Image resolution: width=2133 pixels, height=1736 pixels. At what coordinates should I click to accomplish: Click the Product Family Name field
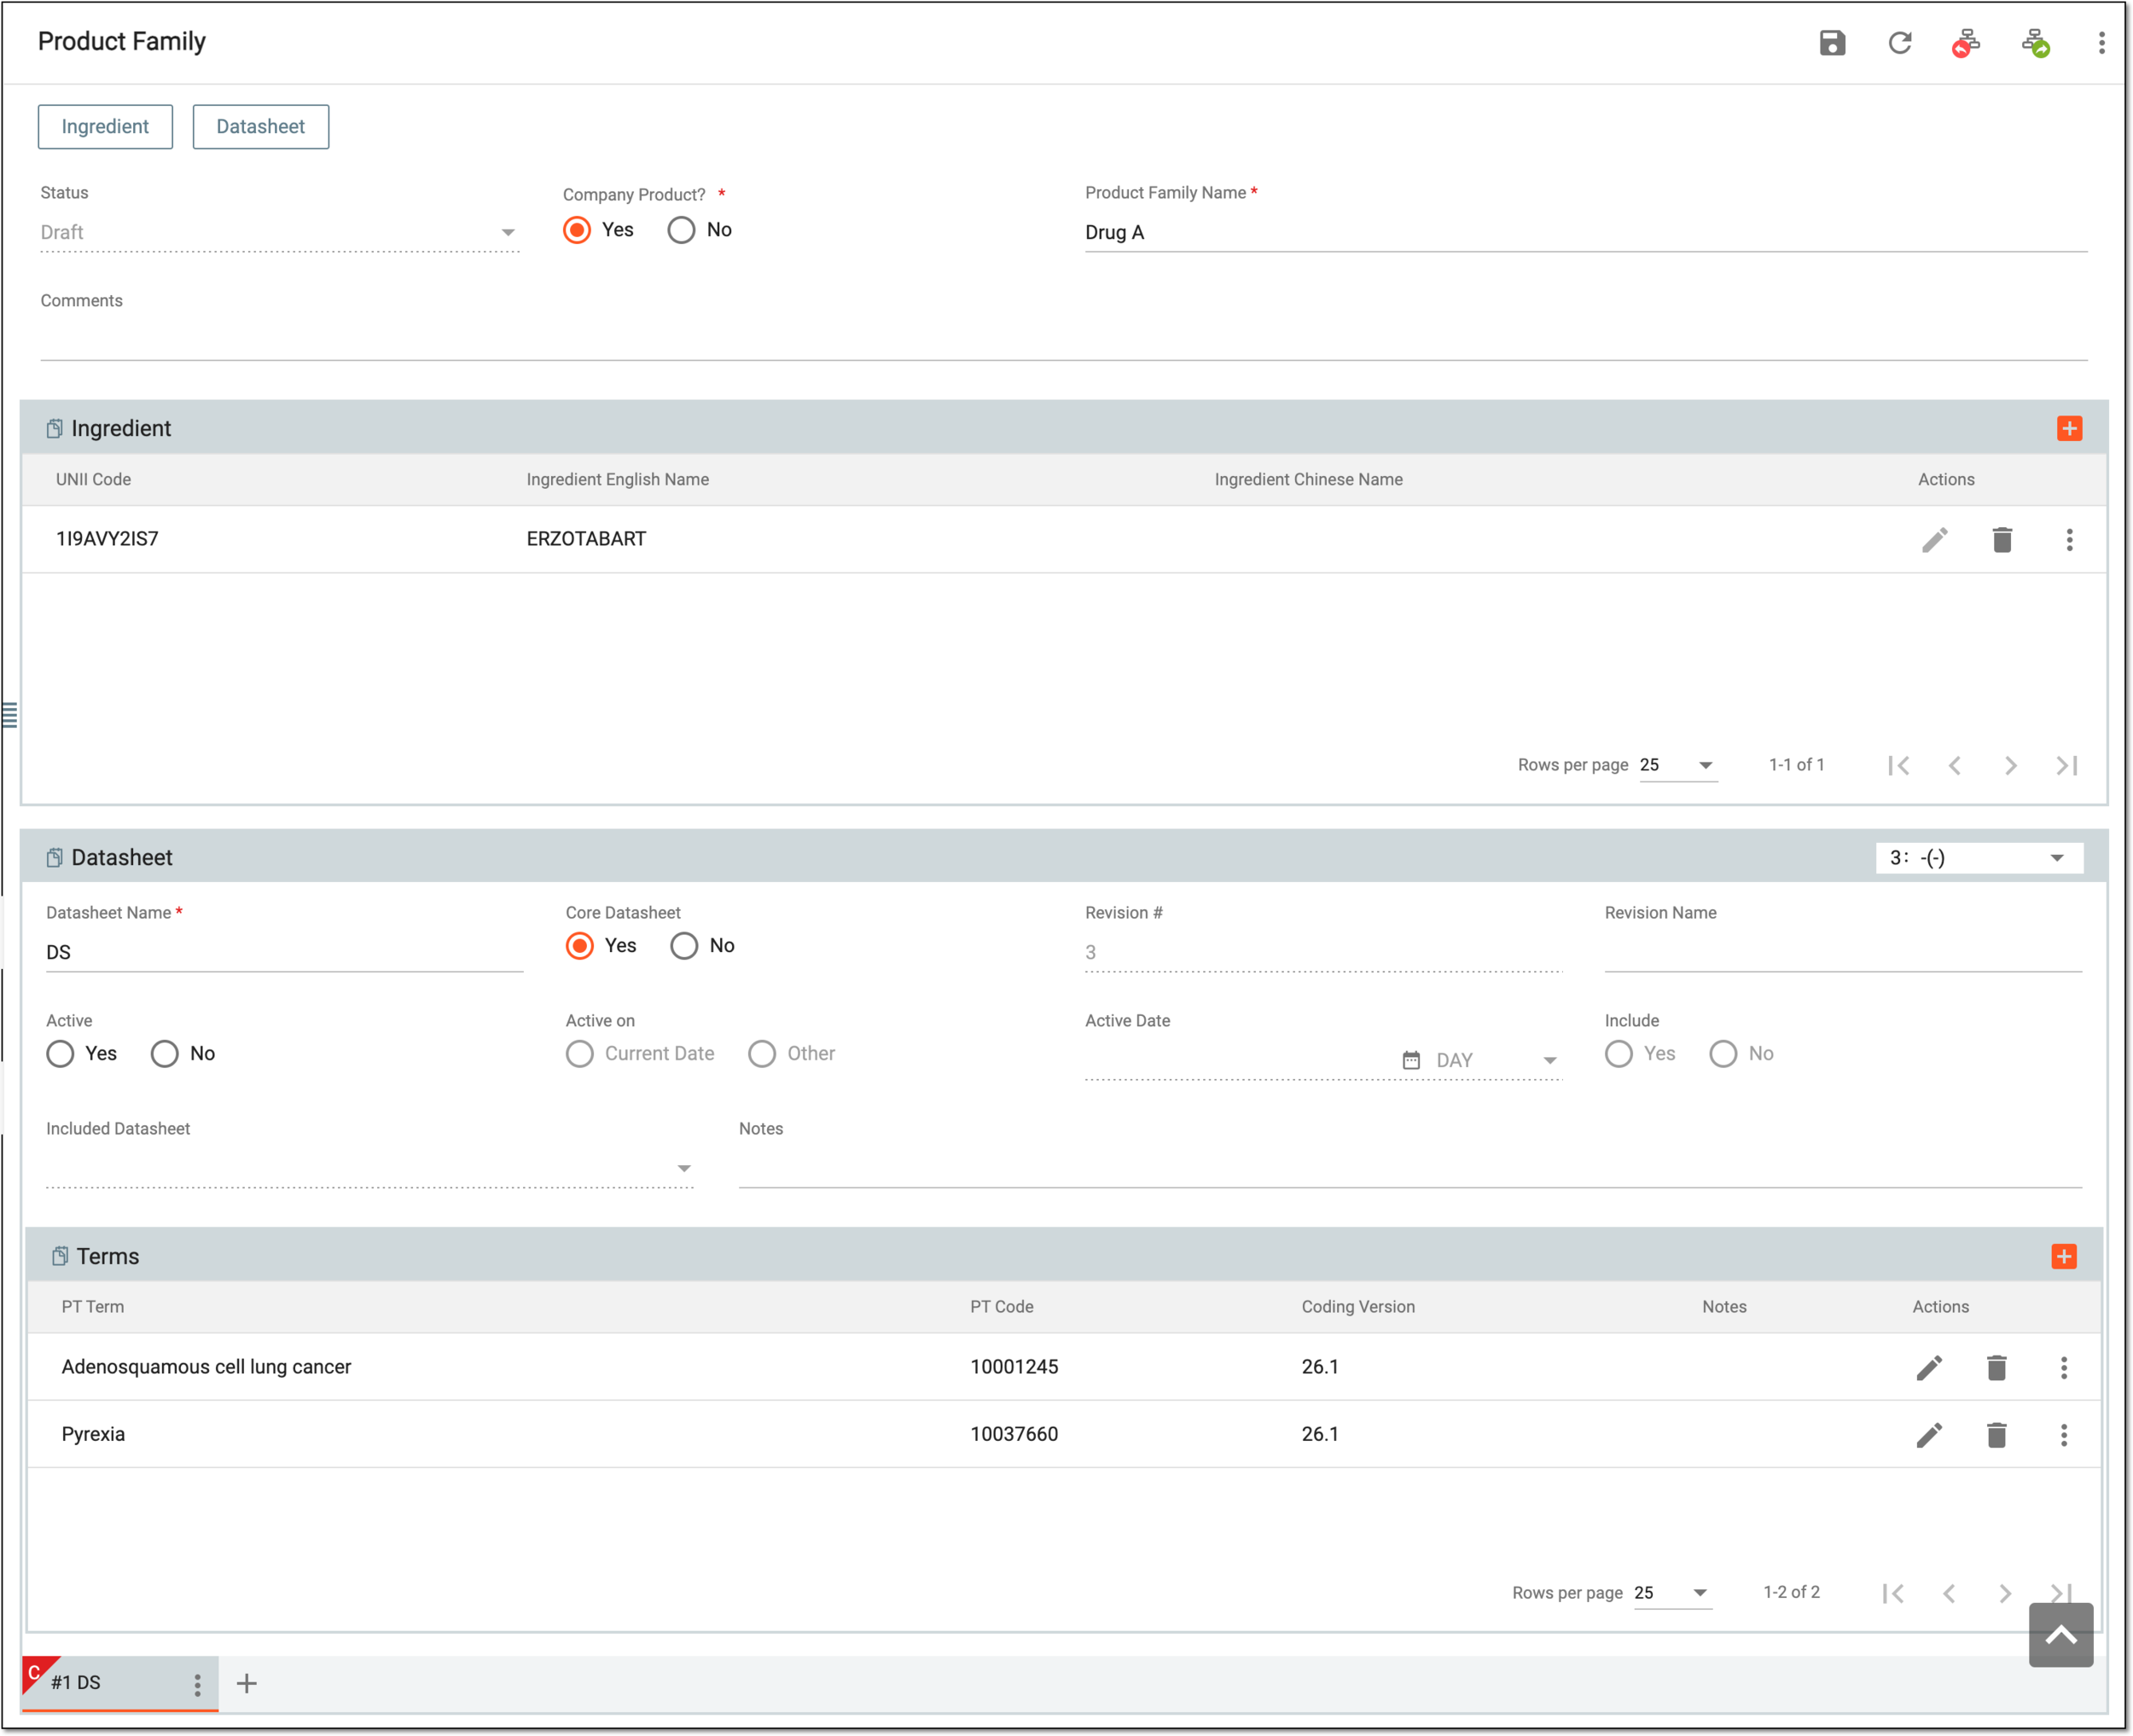coord(1585,232)
